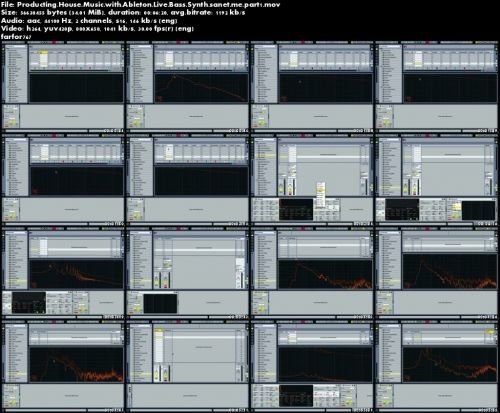Viewport: 500px width, 413px height.
Task: Open the frame showing two overlapping orange spectrum curves
Action: coord(436,366)
